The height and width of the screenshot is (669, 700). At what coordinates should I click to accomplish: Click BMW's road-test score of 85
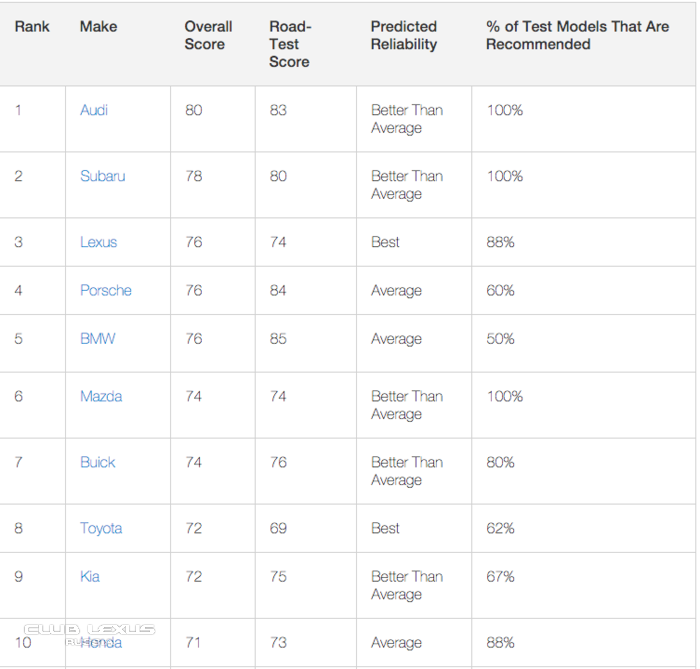point(278,339)
